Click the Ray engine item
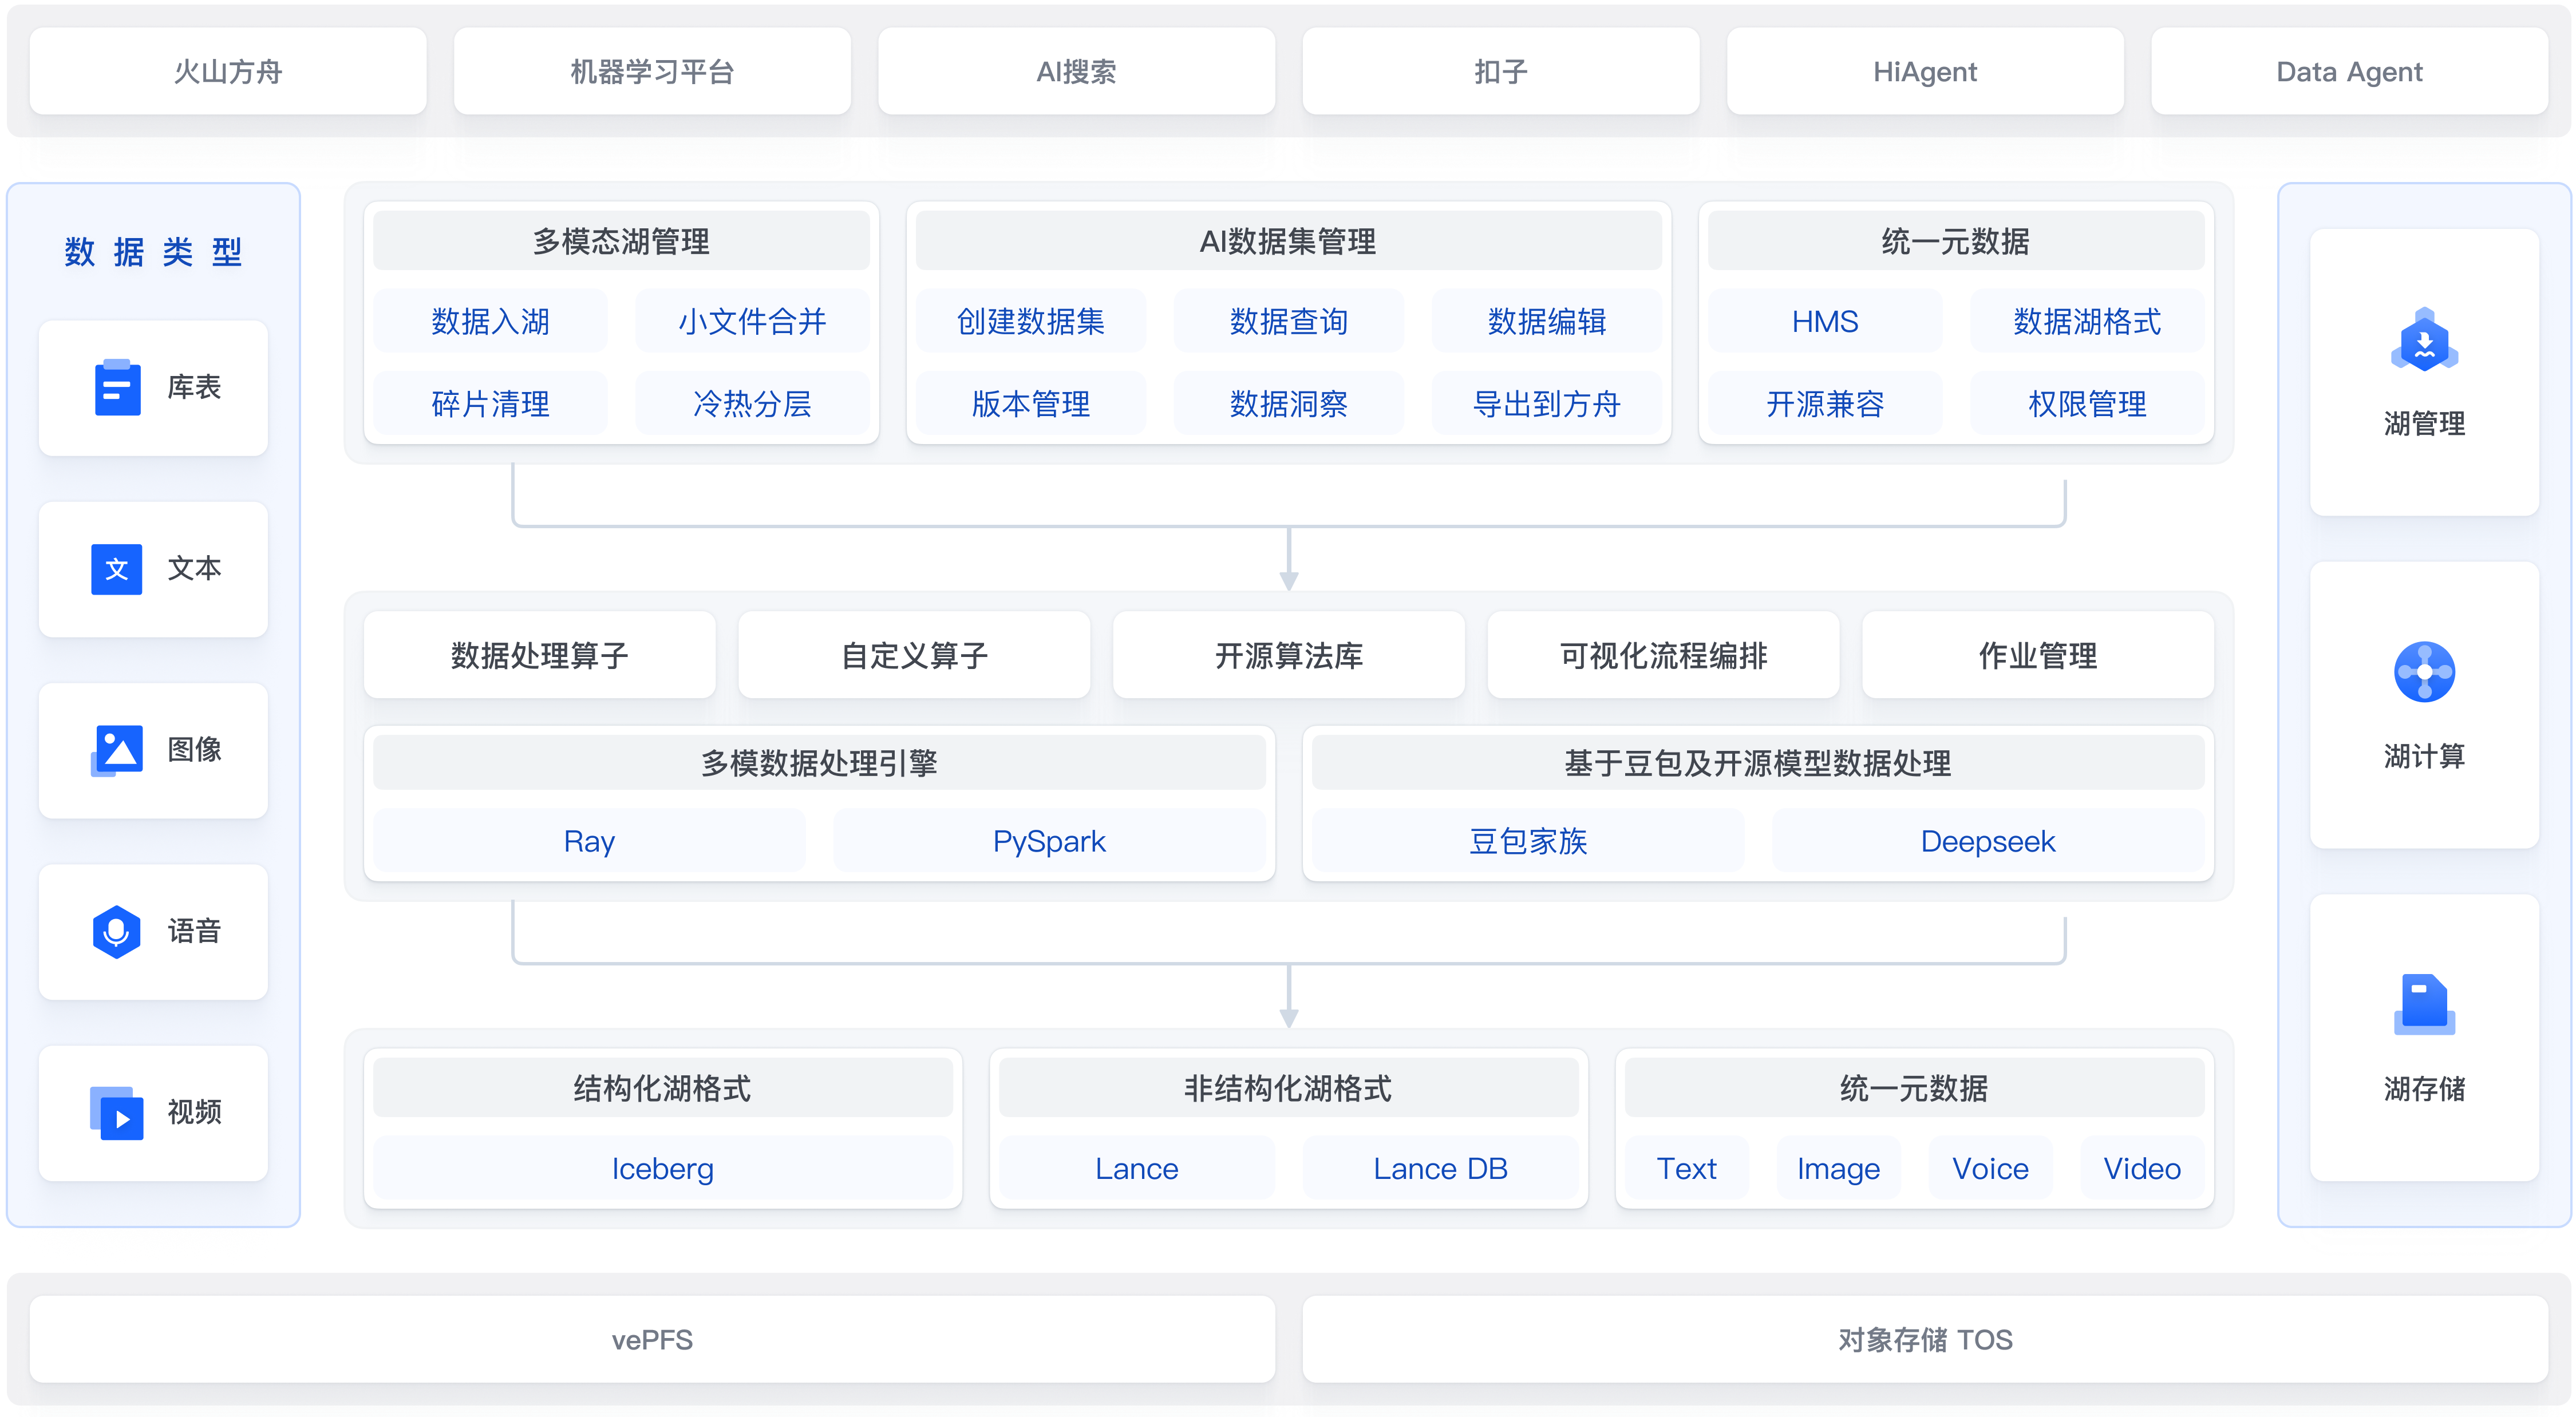The height and width of the screenshot is (1417, 2576). 589,841
